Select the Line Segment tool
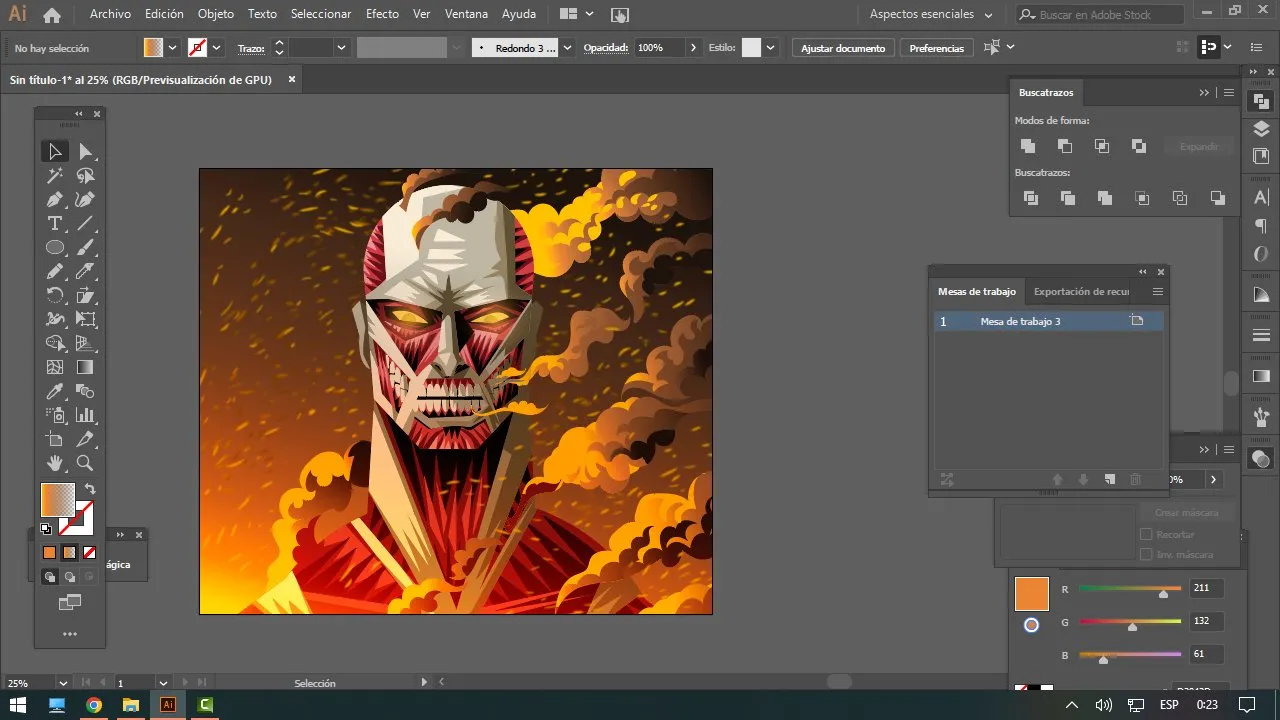This screenshot has height=720, width=1280. [x=86, y=224]
